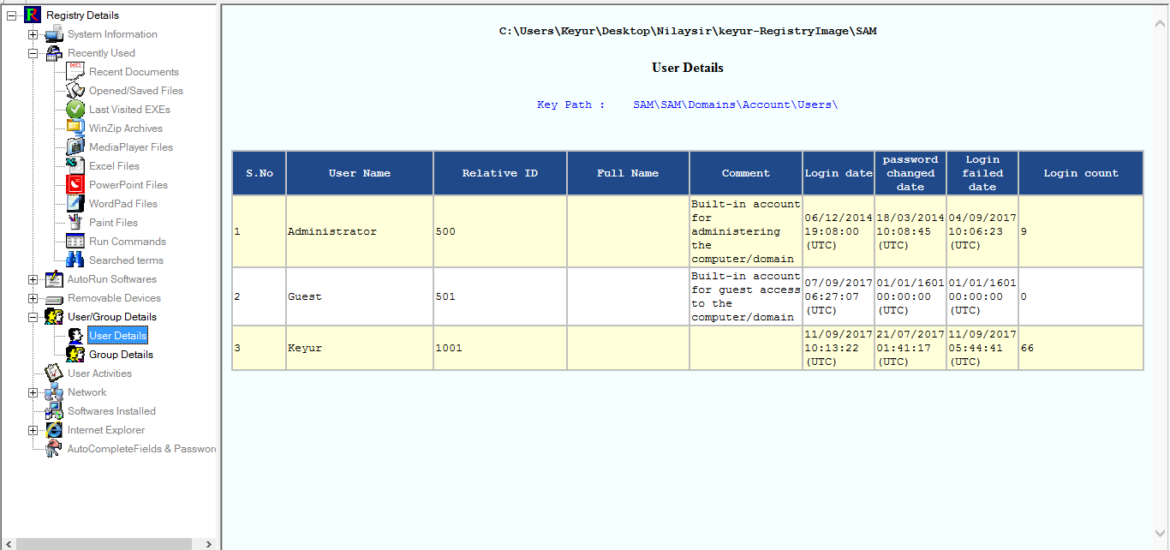Image resolution: width=1170 pixels, height=550 pixels.
Task: Select Group Details in the tree
Action: click(x=121, y=354)
